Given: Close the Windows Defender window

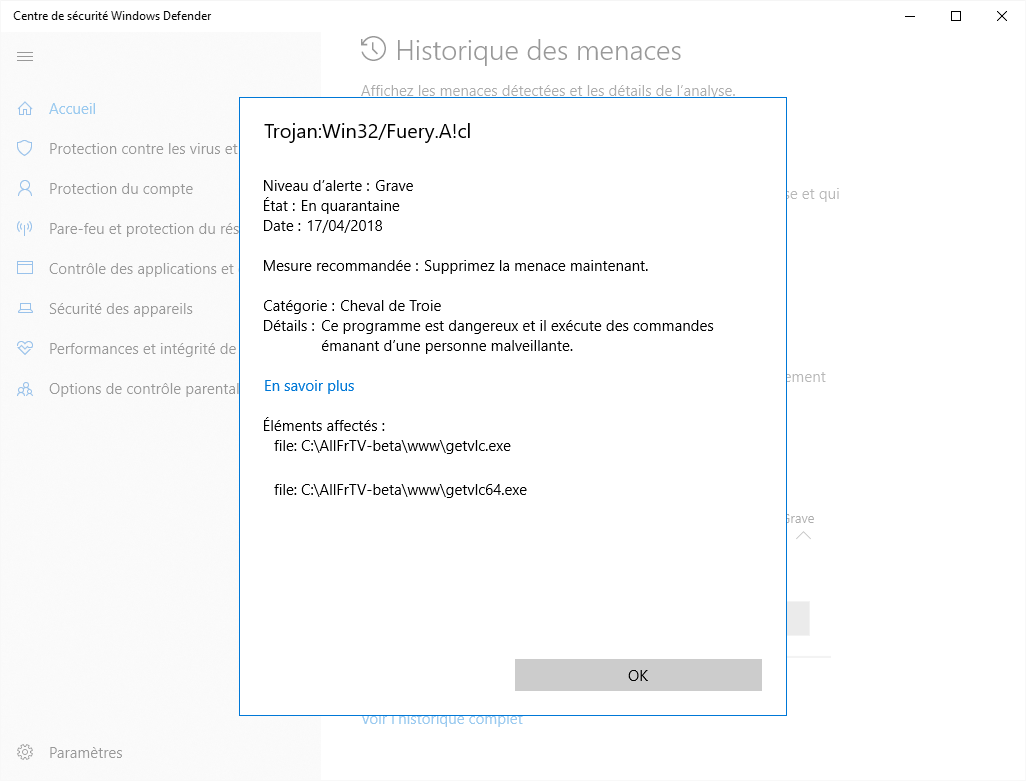Looking at the screenshot, I should click(x=1002, y=16).
